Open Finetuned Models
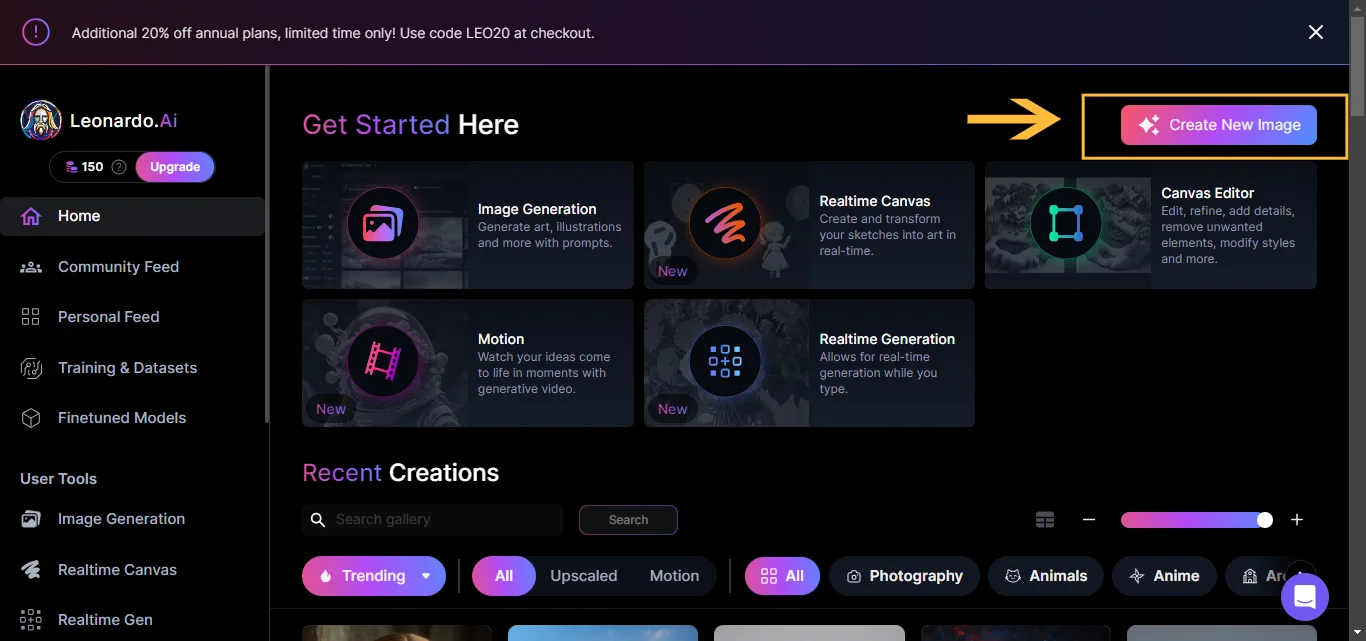Screen dimensions: 1366x641 click(121, 417)
